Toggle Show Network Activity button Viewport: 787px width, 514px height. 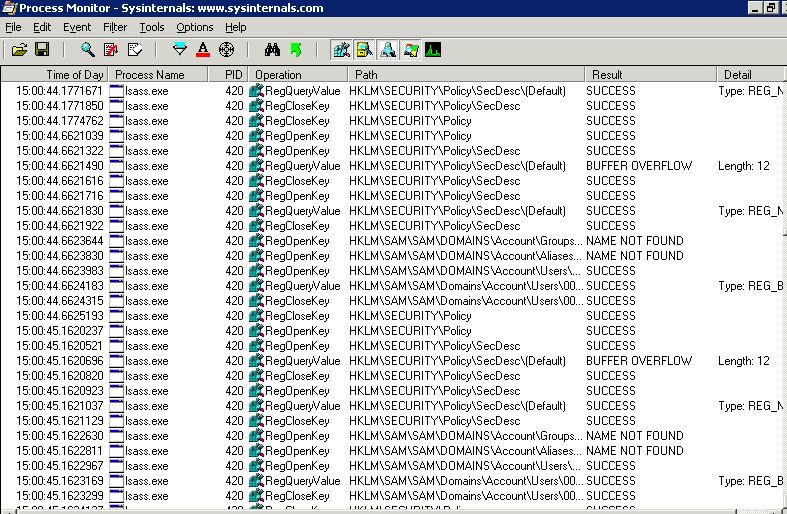(387, 50)
